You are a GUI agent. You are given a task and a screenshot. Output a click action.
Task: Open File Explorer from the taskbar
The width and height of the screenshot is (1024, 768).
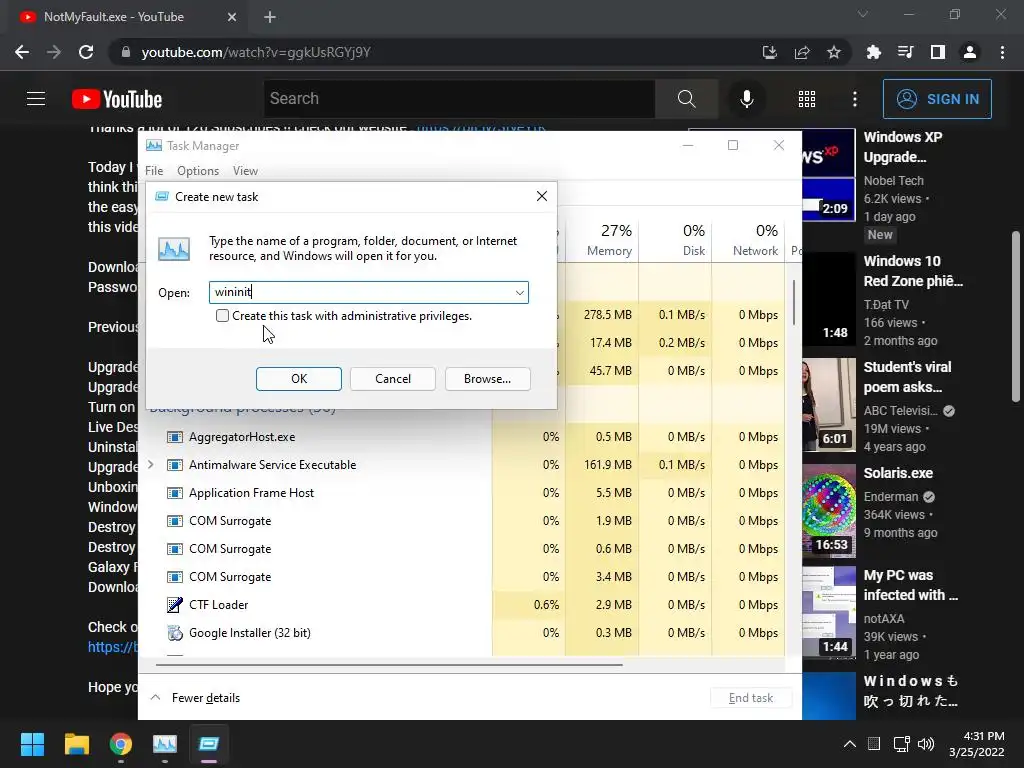[x=76, y=744]
